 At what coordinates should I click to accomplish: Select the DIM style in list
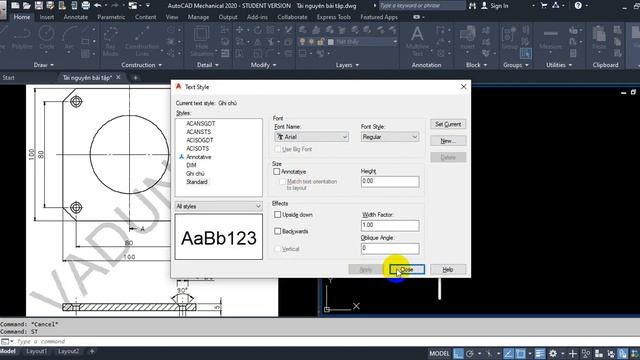click(191, 165)
